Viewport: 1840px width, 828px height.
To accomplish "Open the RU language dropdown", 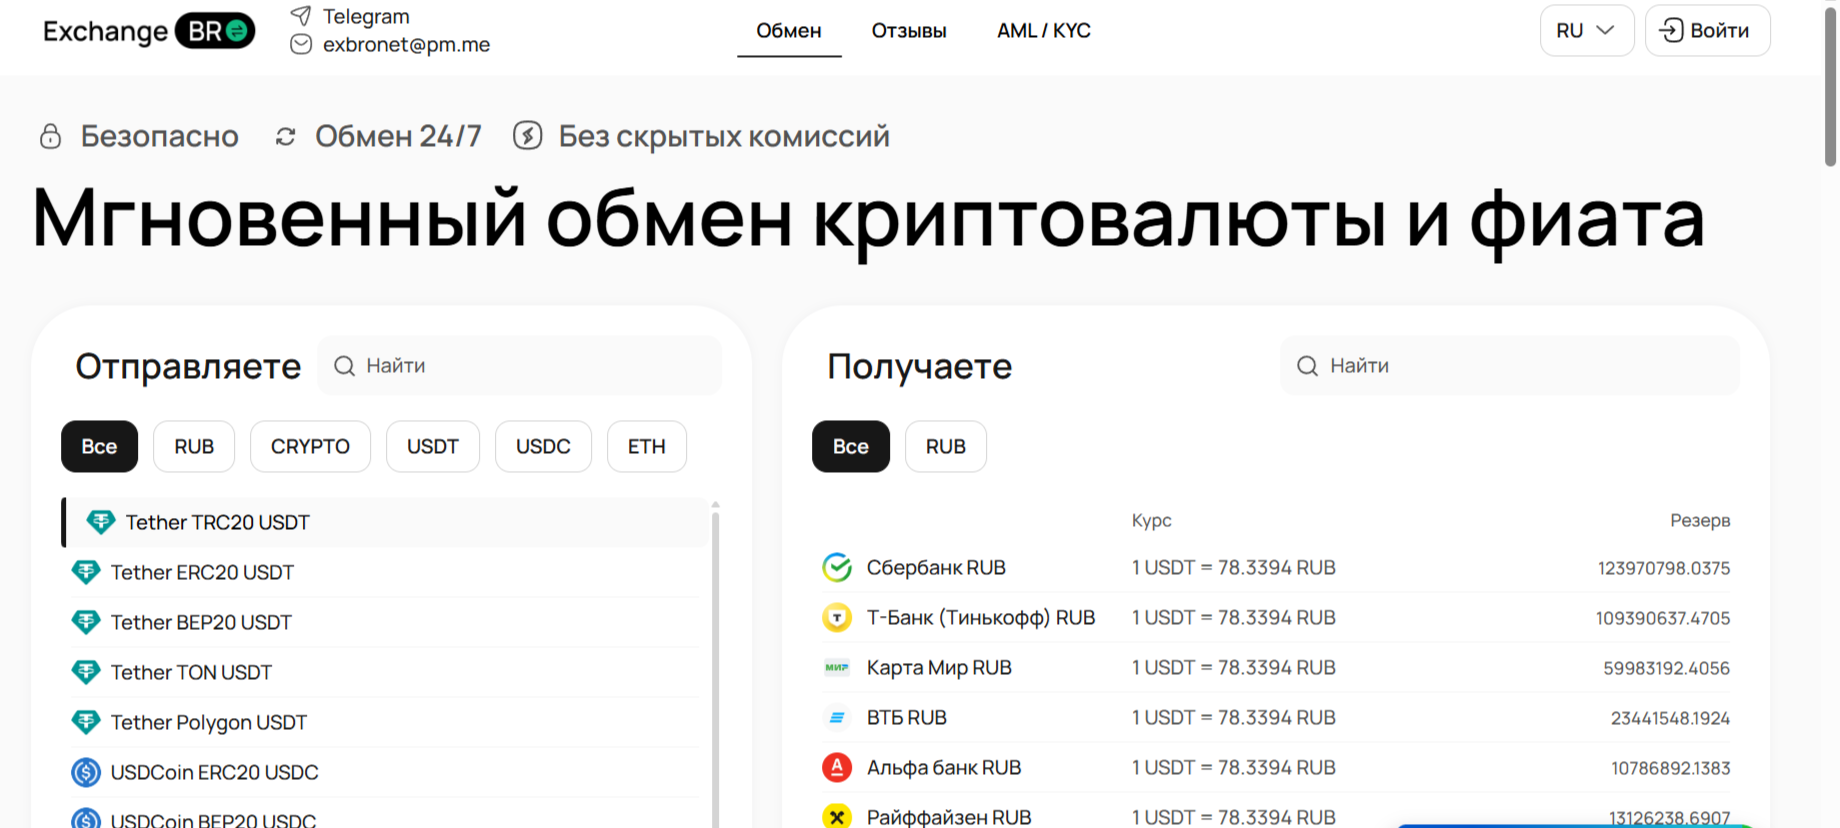I will [x=1586, y=31].
